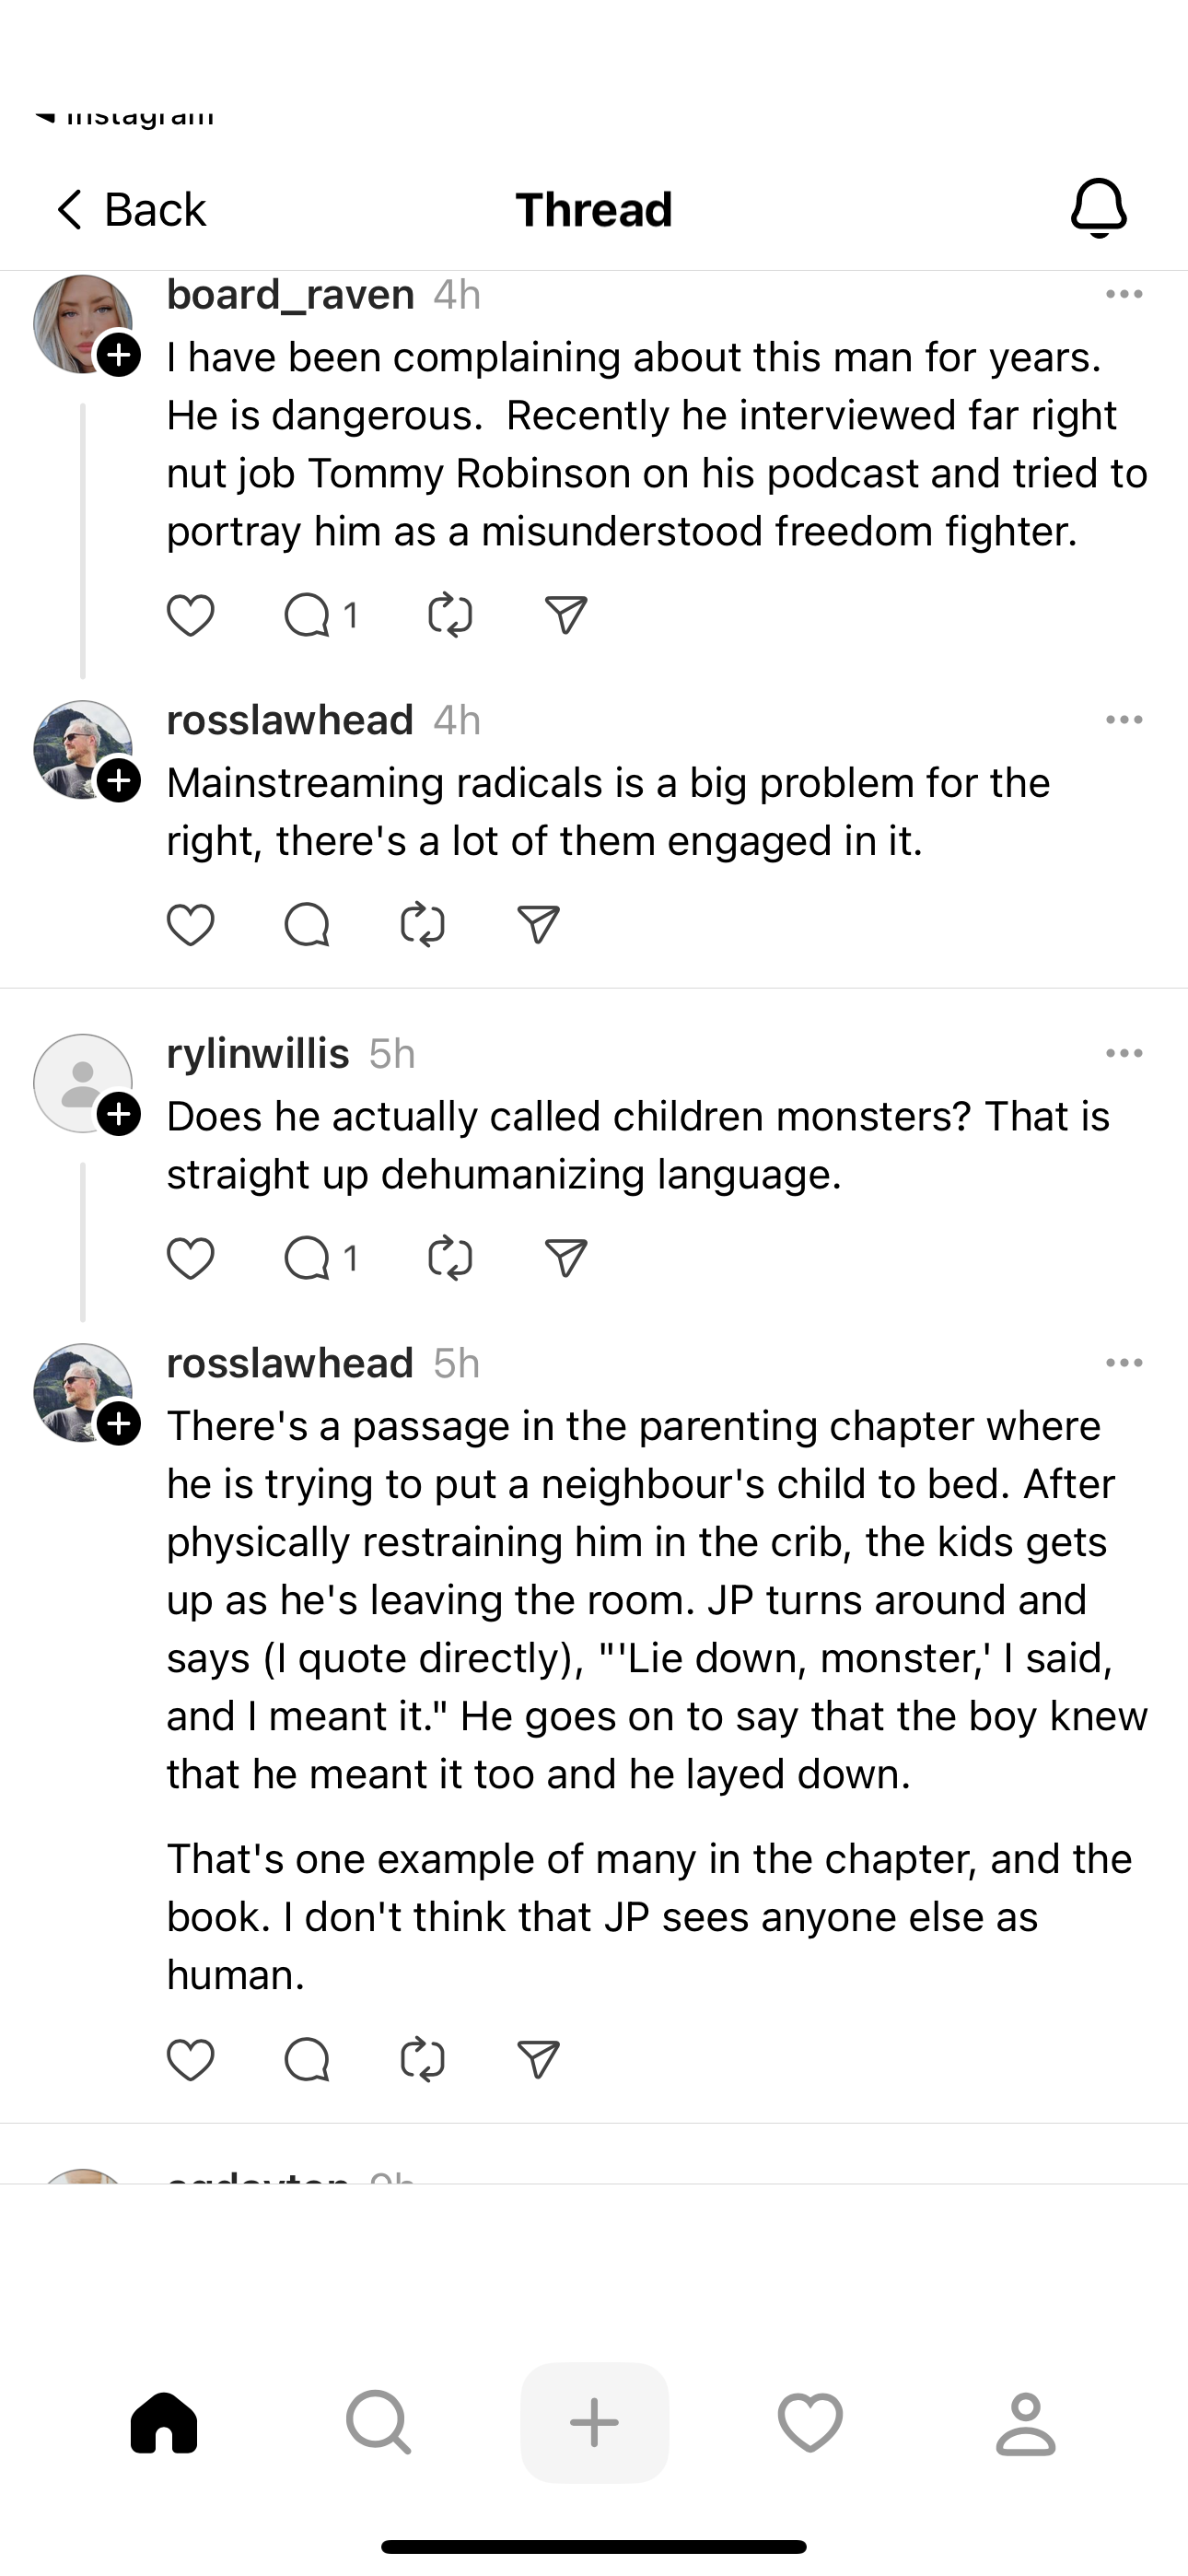
Task: Create a new thread with plus button
Action: point(594,2423)
